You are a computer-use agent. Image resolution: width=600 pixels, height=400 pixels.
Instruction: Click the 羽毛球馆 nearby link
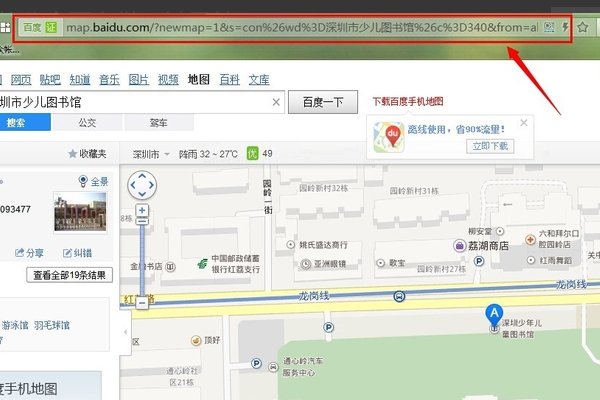click(52, 325)
